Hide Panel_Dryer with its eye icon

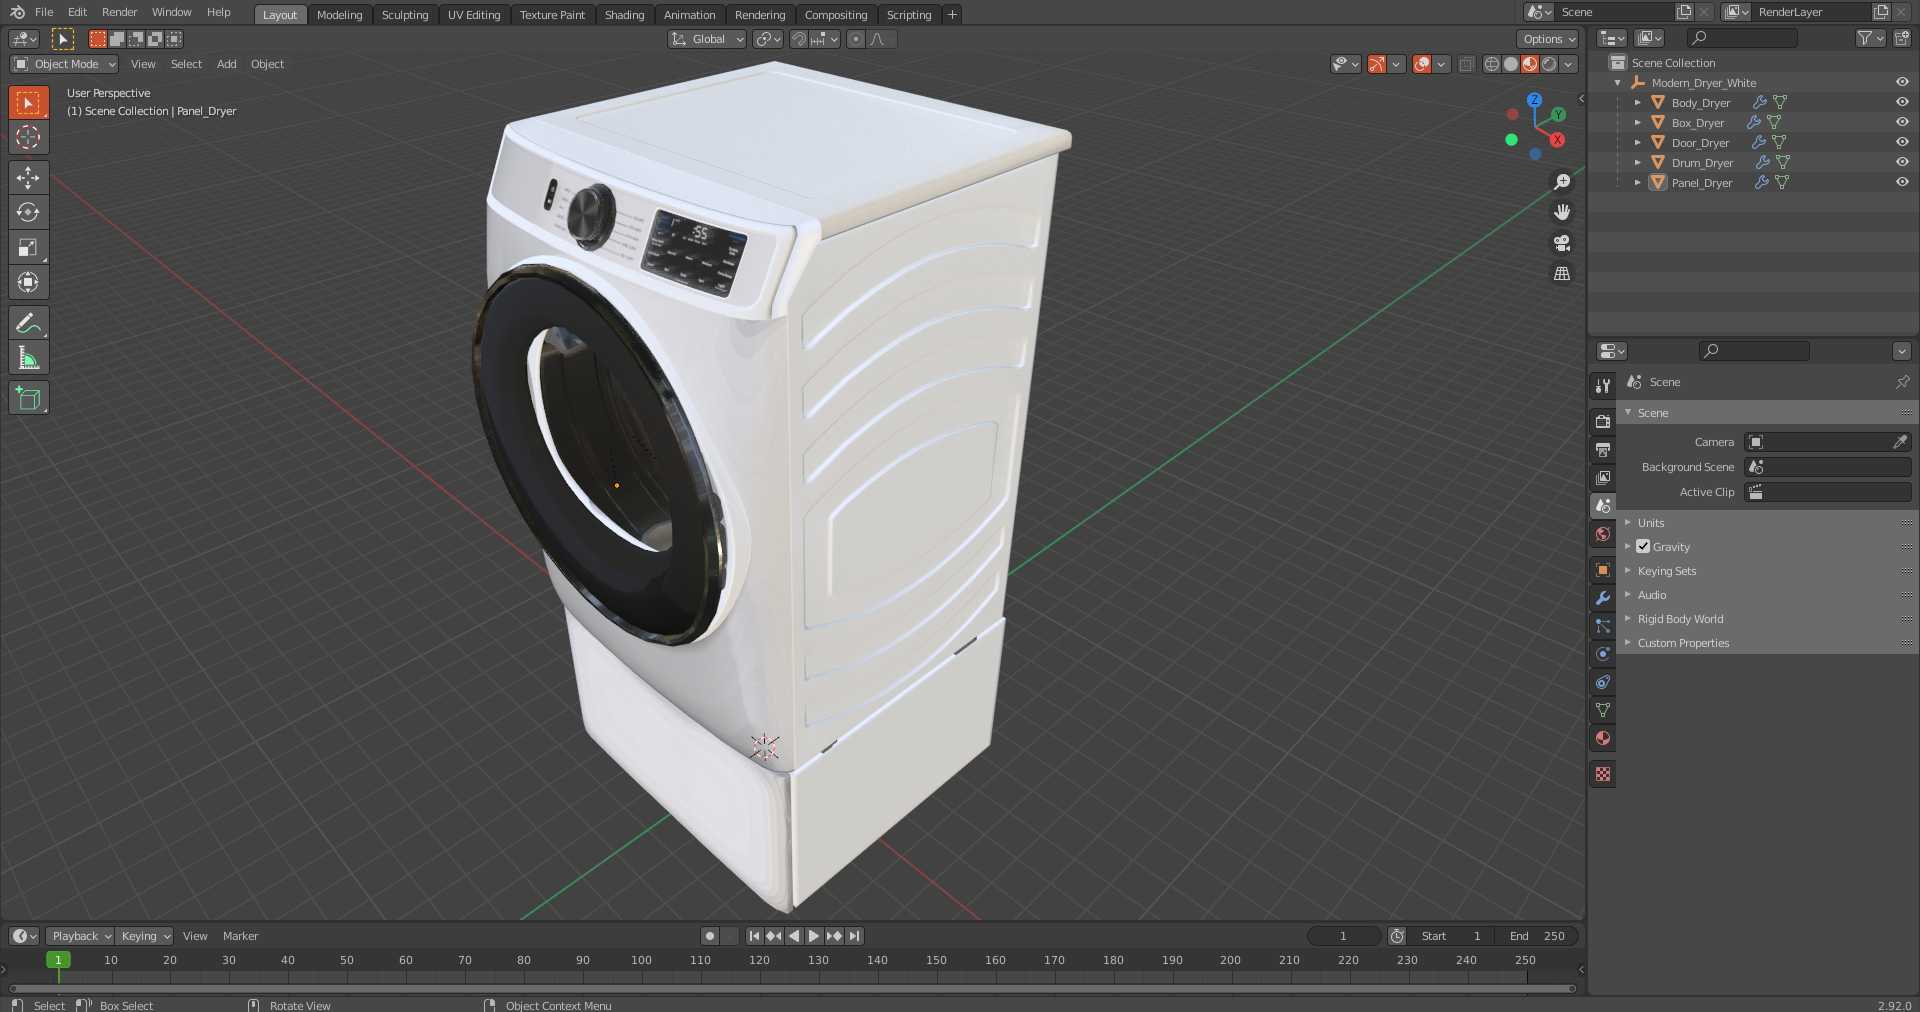point(1902,182)
